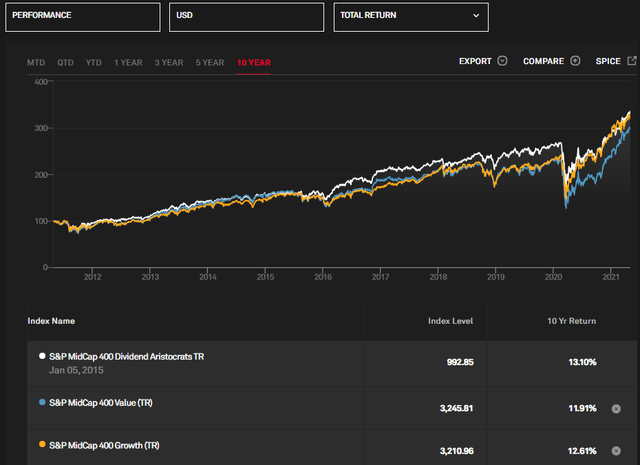The image size is (640, 465).
Task: Open the Export download icon
Action: pyautogui.click(x=502, y=61)
